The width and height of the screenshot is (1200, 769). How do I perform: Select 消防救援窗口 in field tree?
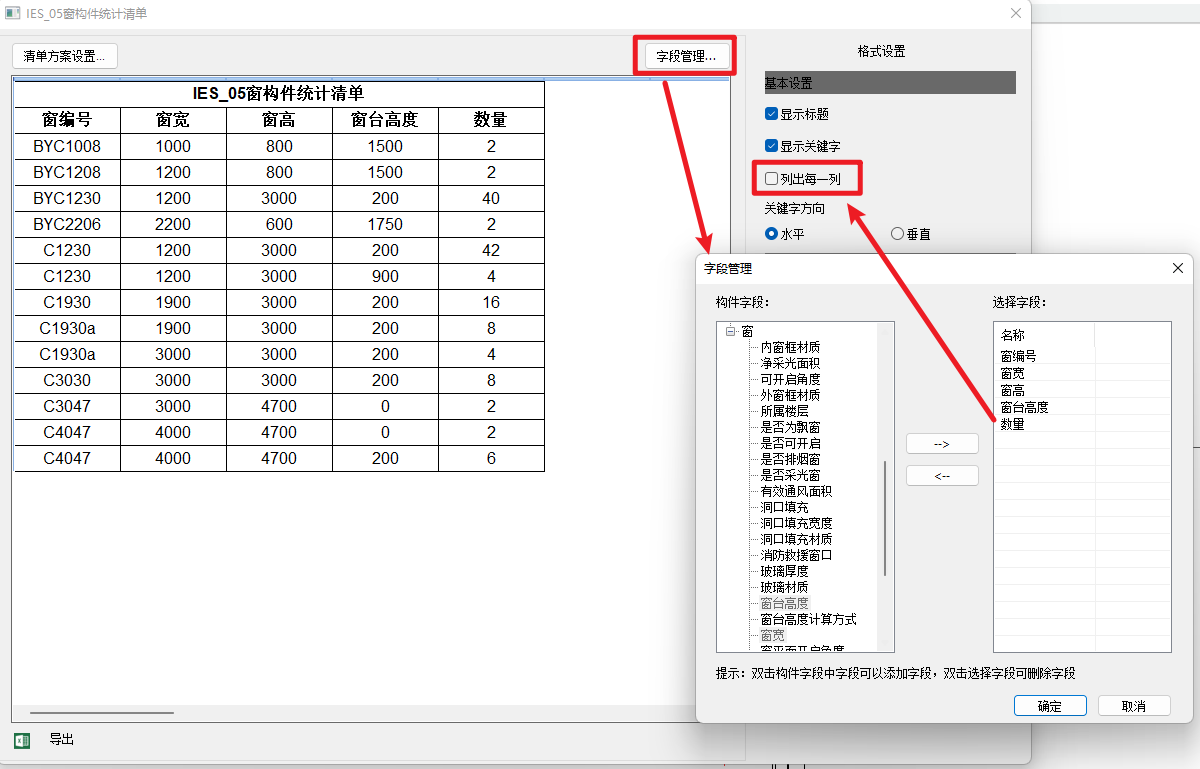(x=796, y=555)
